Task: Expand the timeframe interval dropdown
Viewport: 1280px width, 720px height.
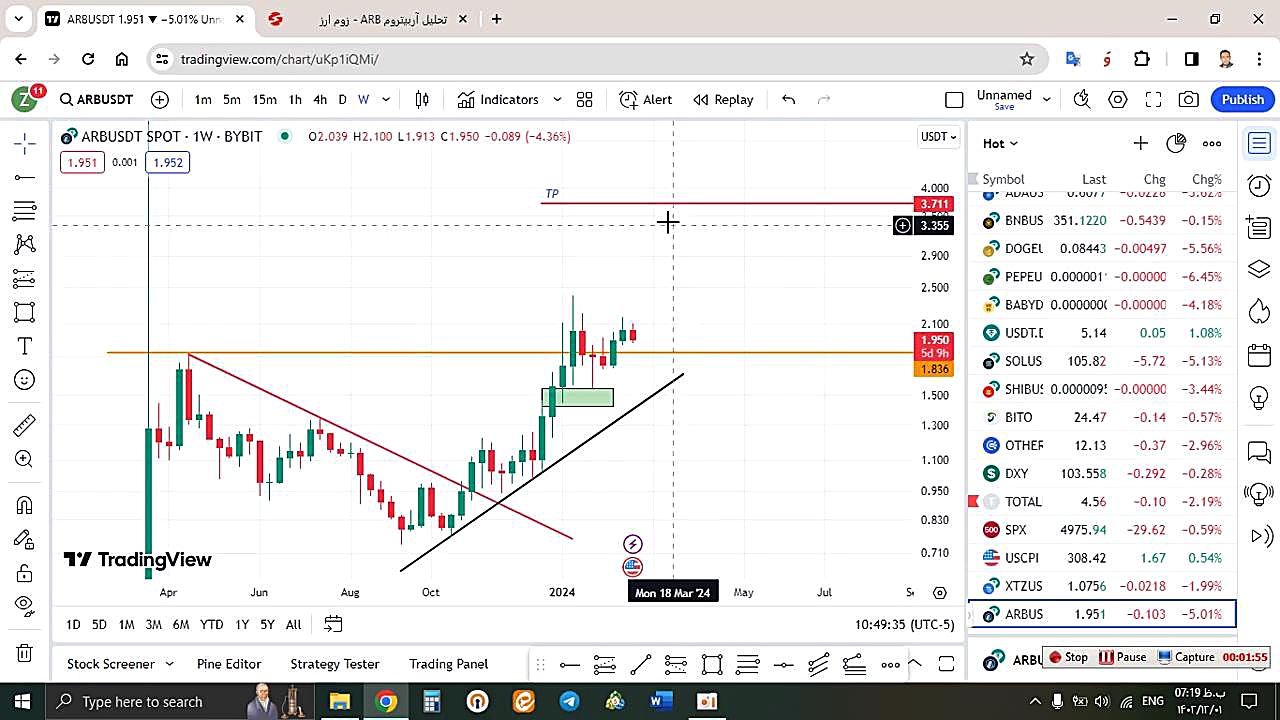Action: 386,99
